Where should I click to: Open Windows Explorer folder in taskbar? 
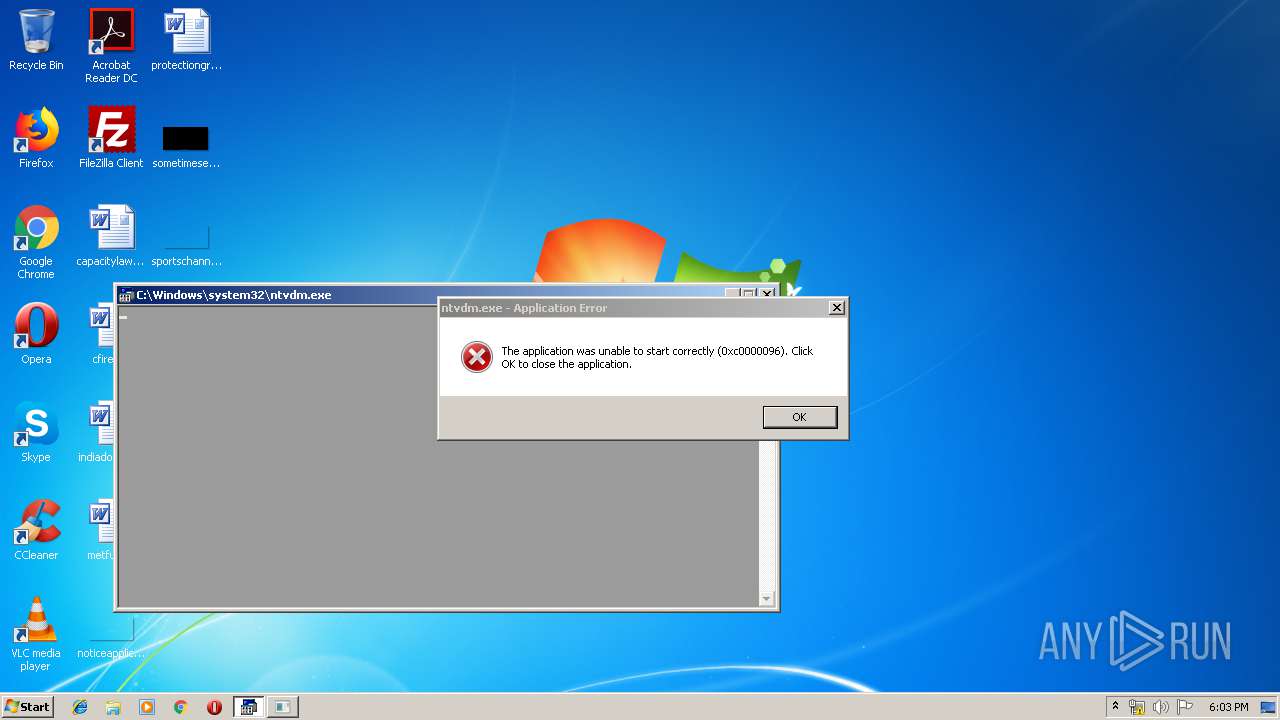(x=113, y=707)
